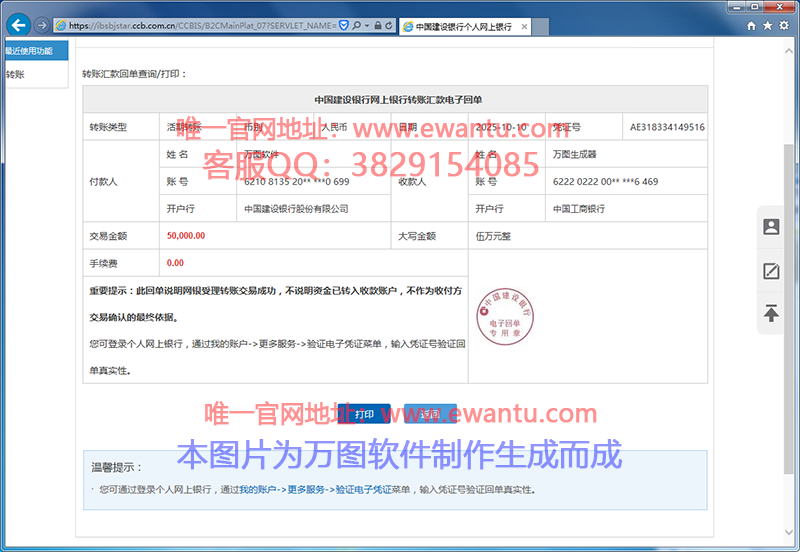
Task: Click the customer service person icon
Action: (x=771, y=227)
